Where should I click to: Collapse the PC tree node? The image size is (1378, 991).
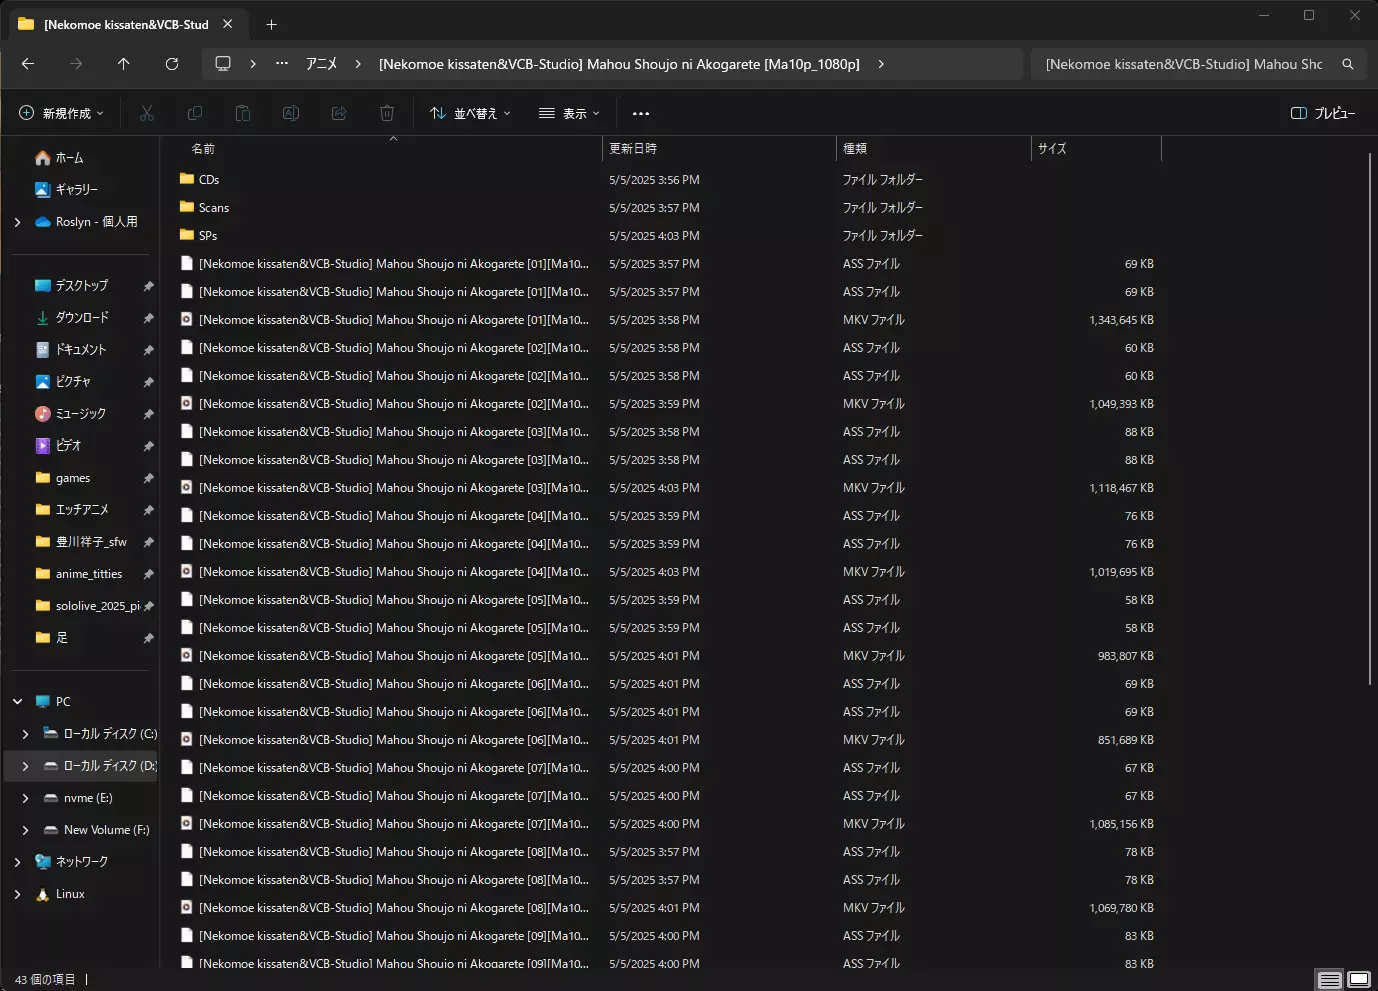pos(17,702)
